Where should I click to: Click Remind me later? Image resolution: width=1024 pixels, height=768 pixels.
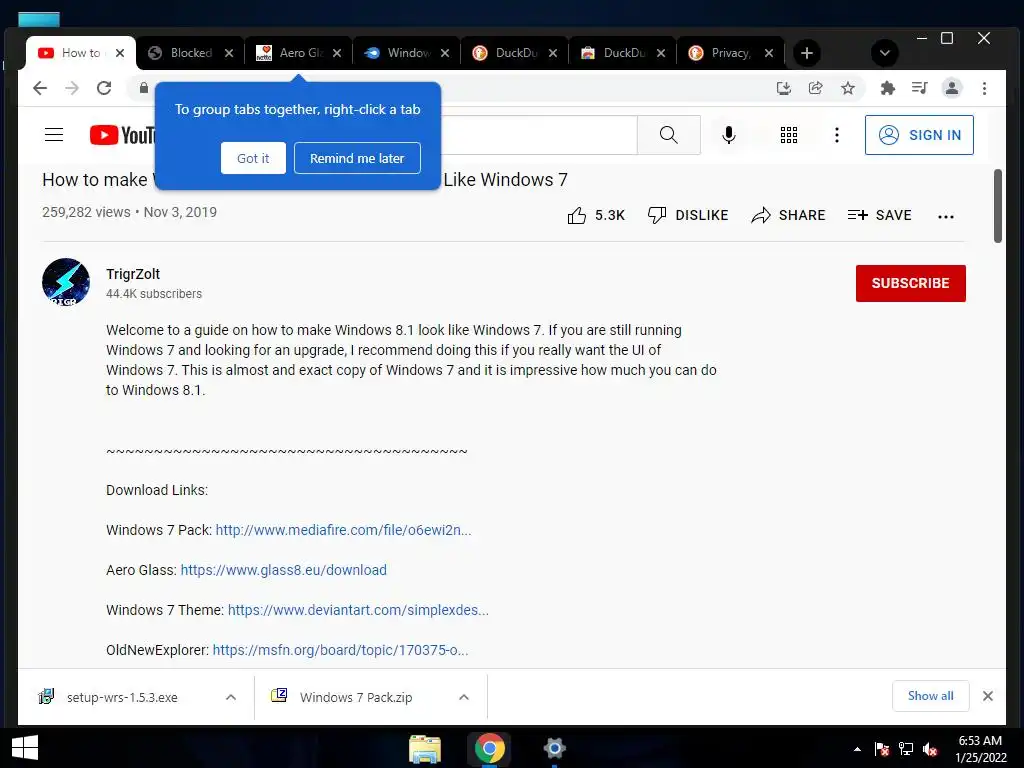point(357,158)
